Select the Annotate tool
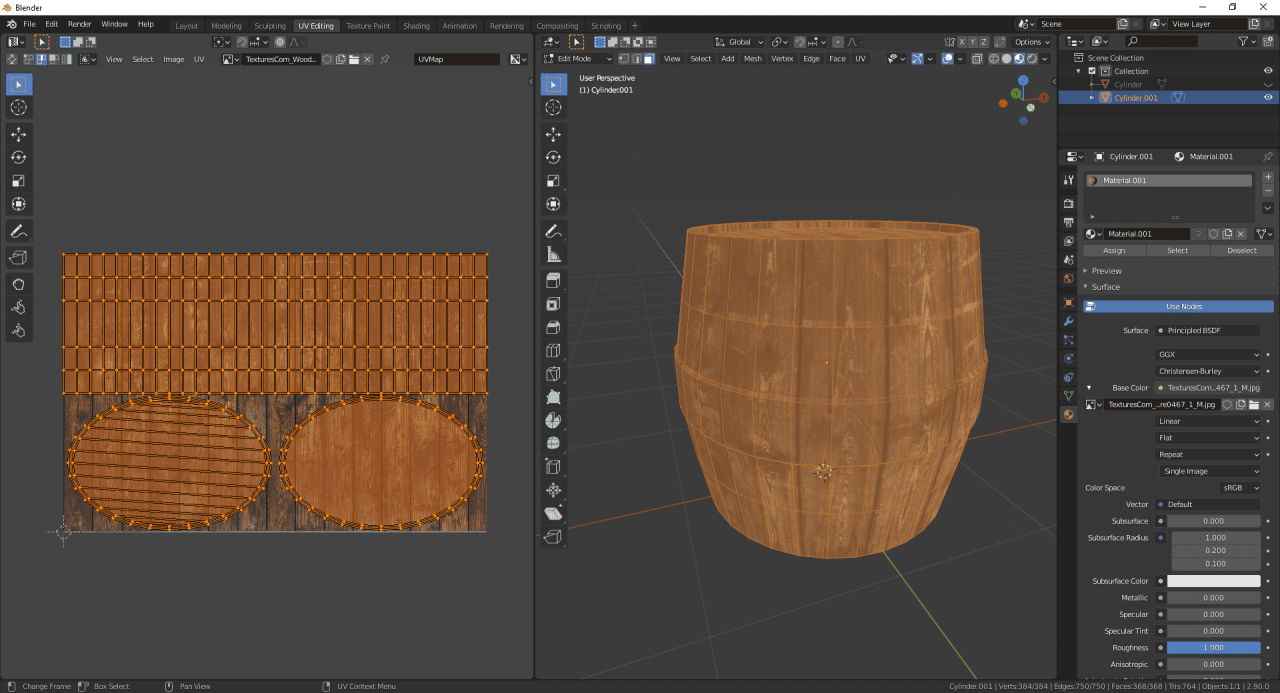The height and width of the screenshot is (693, 1280). (x=553, y=230)
